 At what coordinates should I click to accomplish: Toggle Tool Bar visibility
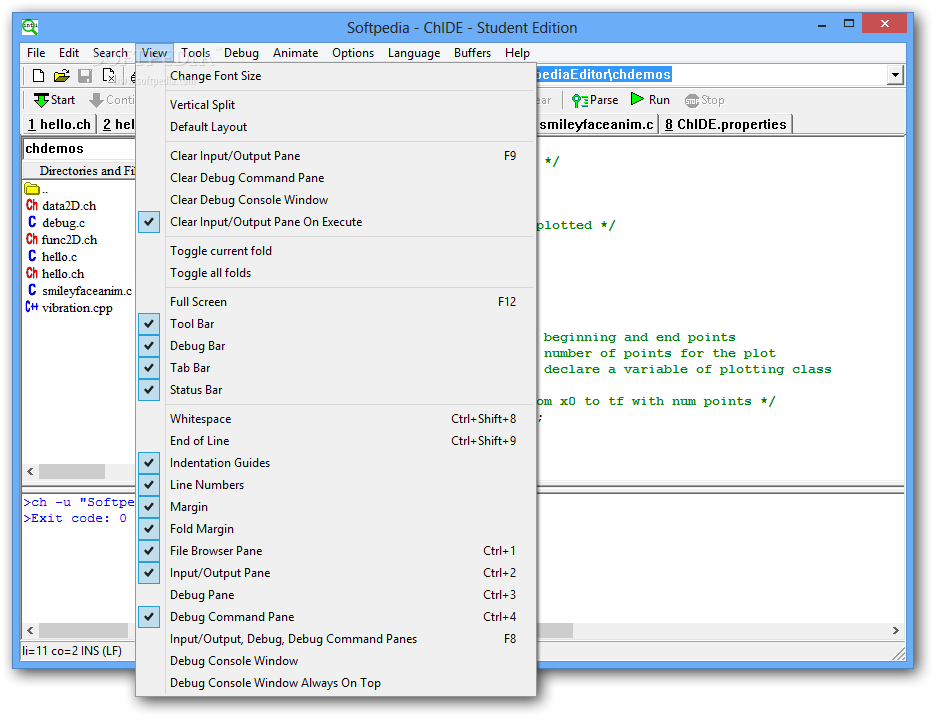click(336, 324)
